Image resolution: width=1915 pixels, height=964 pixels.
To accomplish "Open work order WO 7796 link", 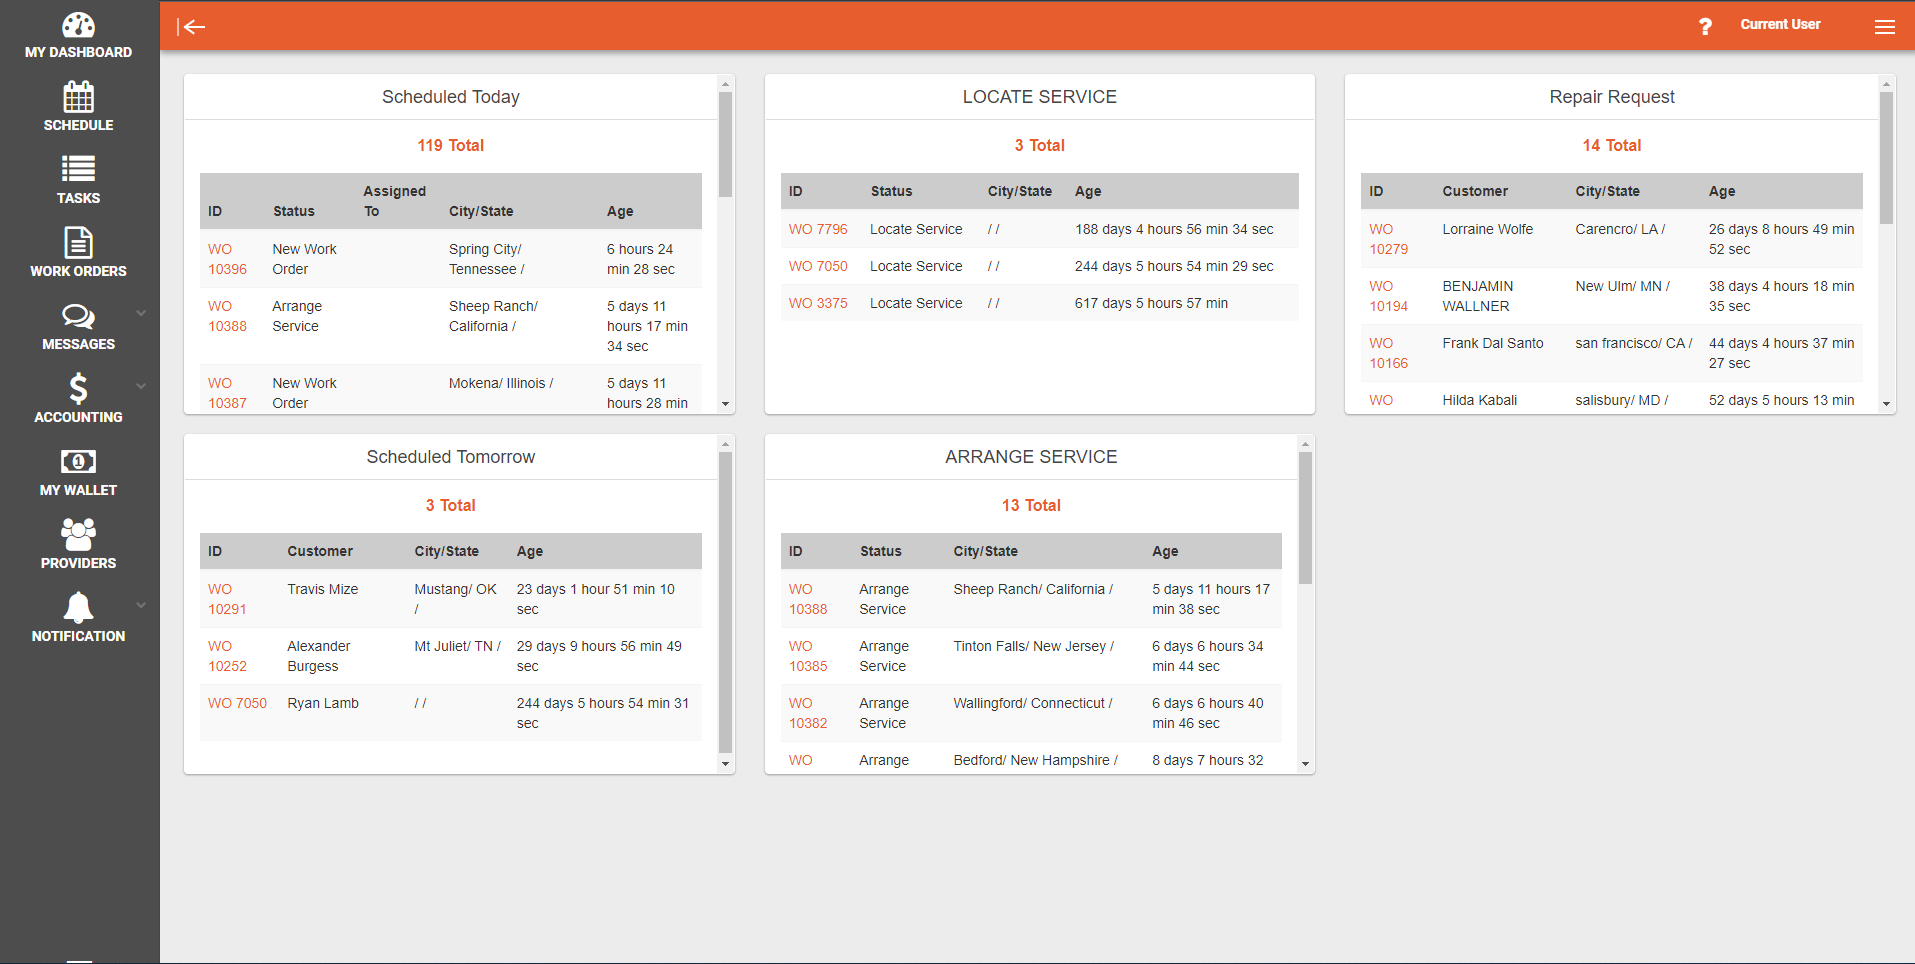I will point(817,229).
